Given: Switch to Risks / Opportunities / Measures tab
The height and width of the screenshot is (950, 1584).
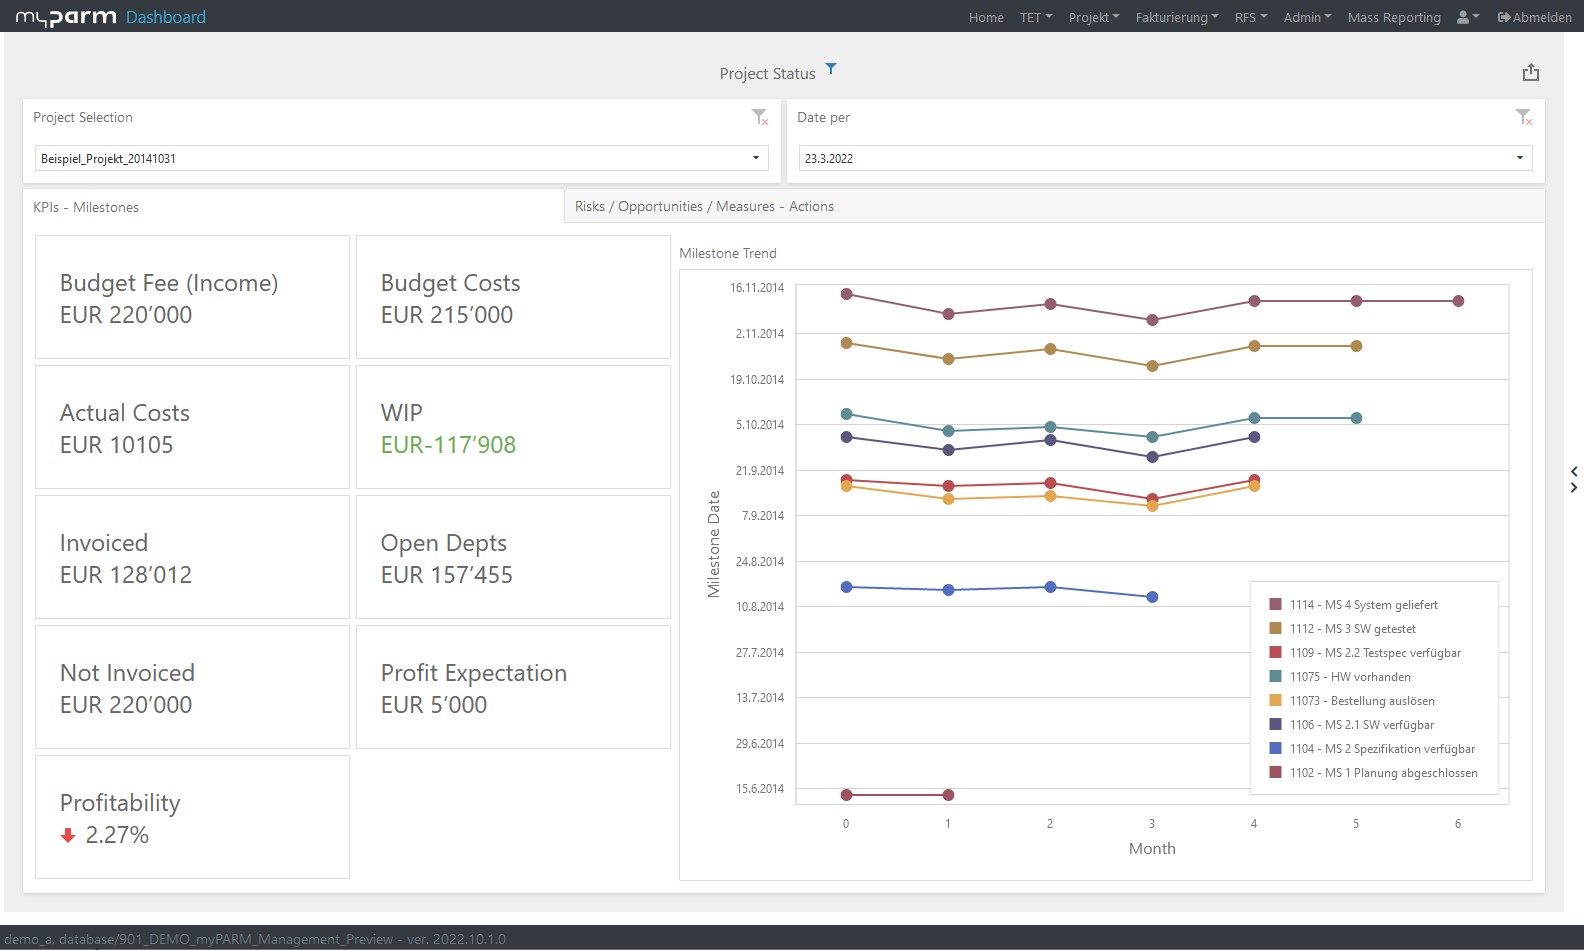Looking at the screenshot, I should (704, 206).
